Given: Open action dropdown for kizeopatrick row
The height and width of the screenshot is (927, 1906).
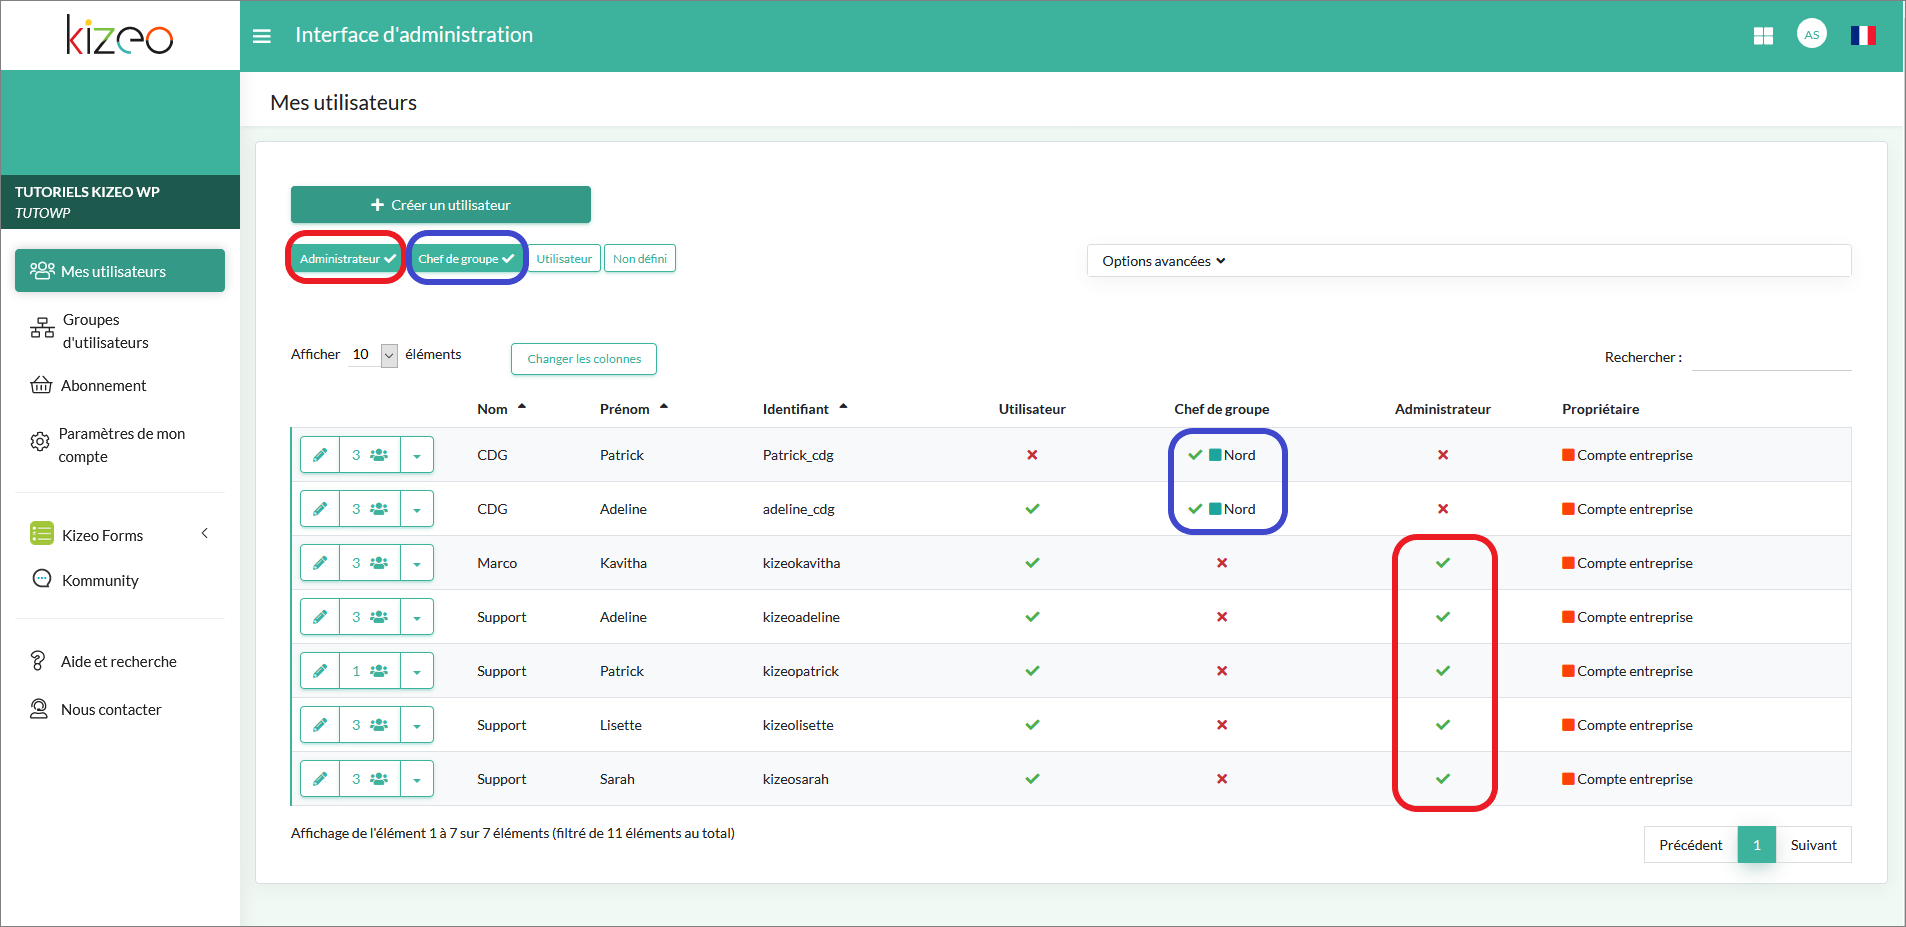Looking at the screenshot, I should coord(417,671).
